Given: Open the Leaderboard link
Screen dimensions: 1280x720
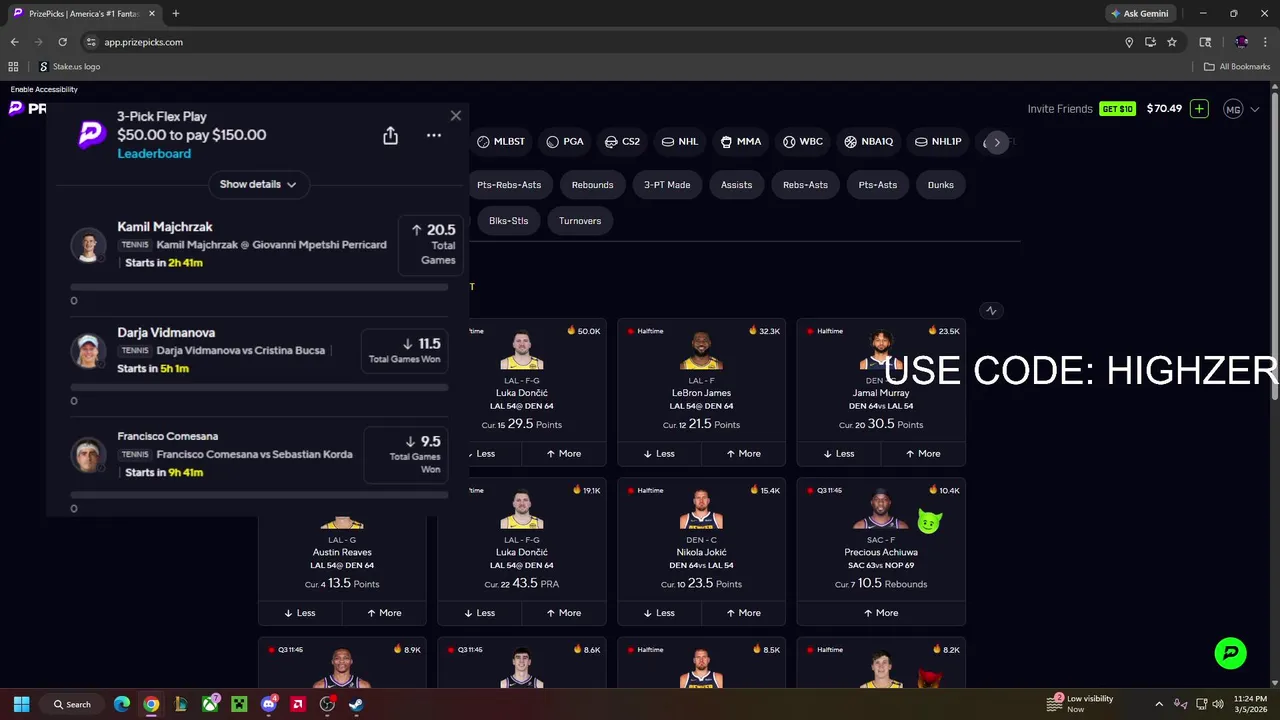Looking at the screenshot, I should (x=154, y=153).
